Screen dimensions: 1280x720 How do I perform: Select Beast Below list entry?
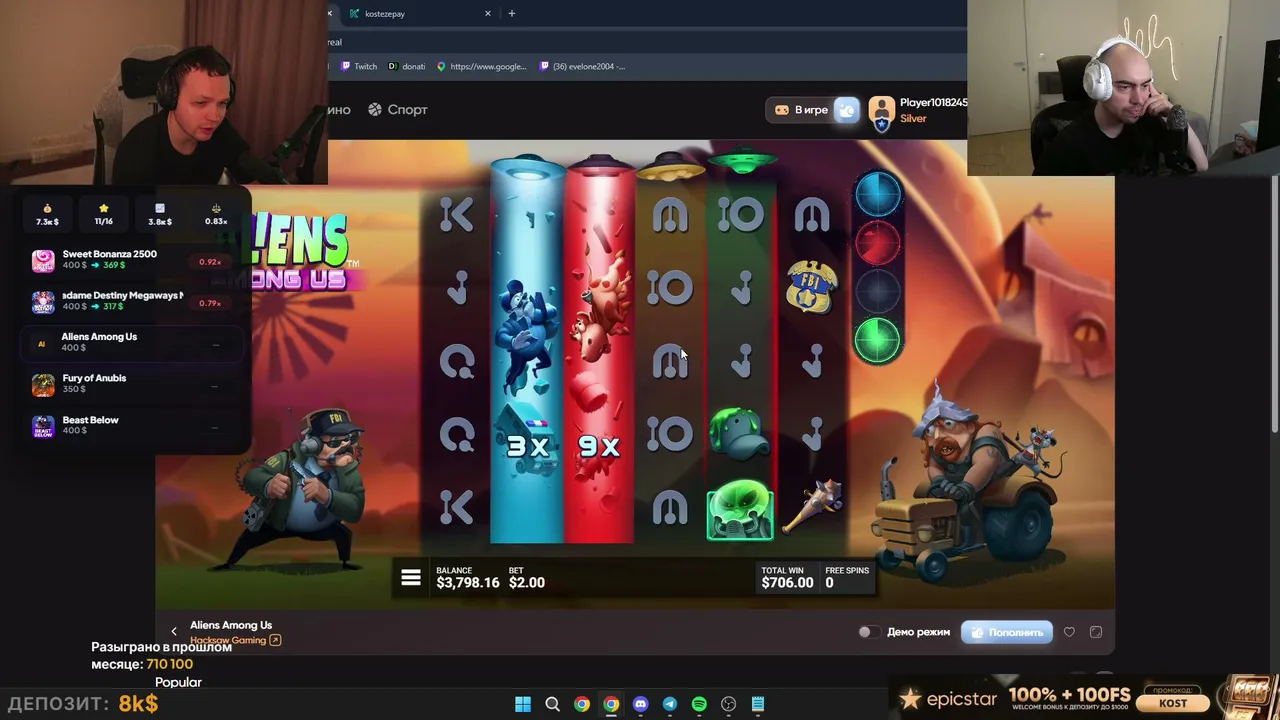pos(130,426)
